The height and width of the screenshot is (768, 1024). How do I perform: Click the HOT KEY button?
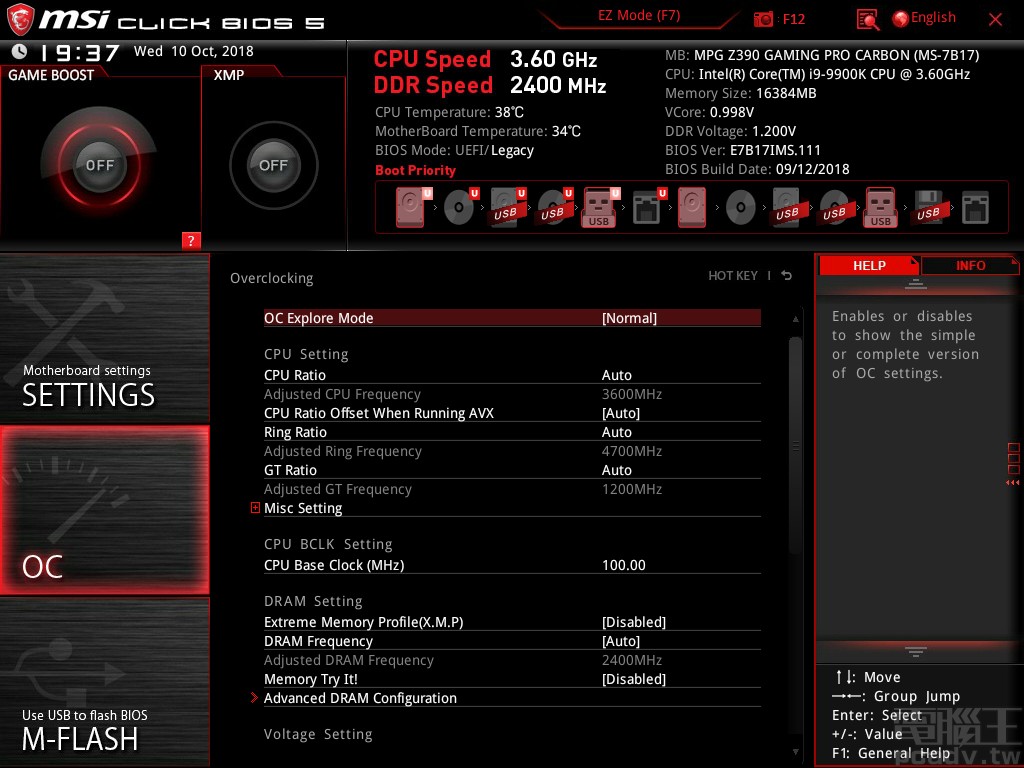pos(733,276)
